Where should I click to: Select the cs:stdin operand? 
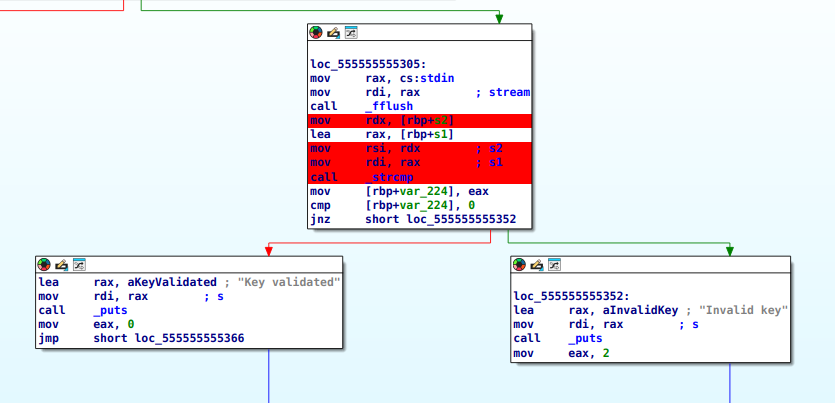point(430,78)
